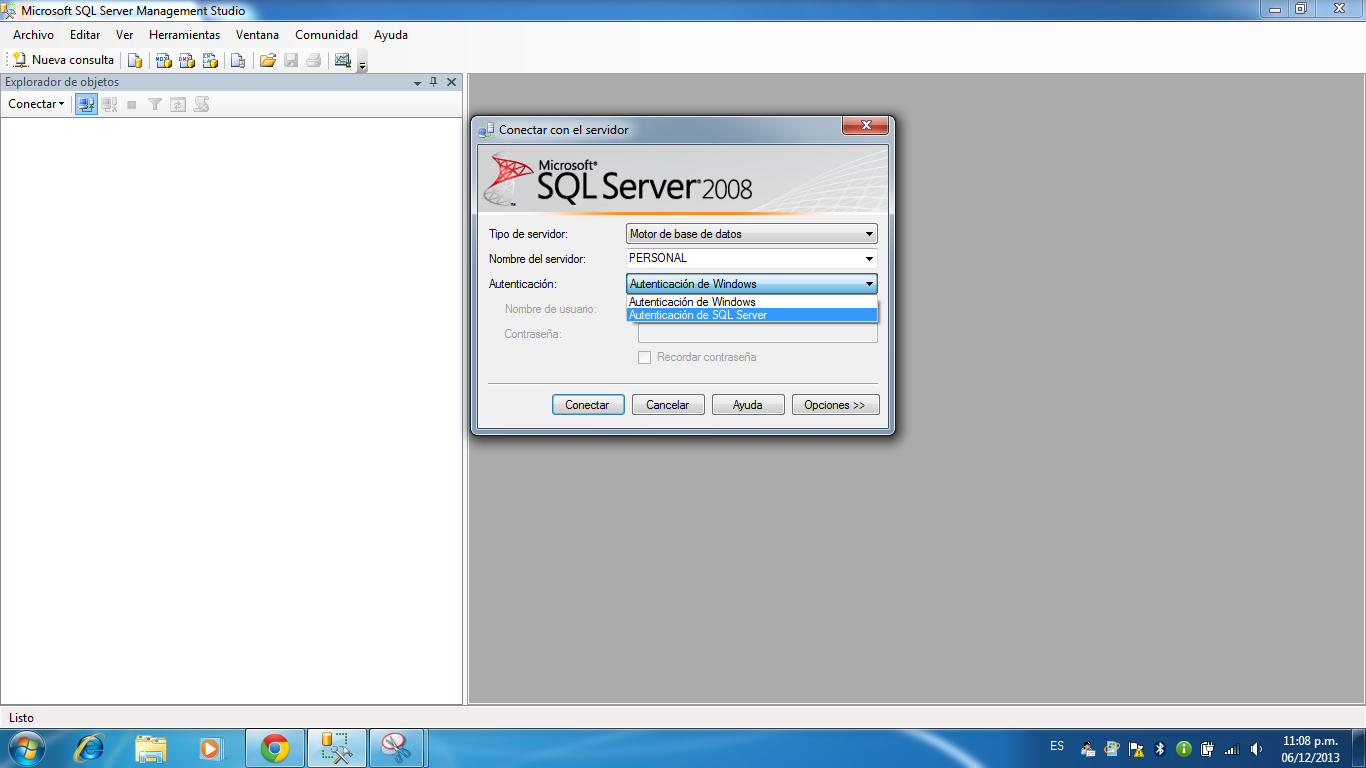Click the disconnect server icon
This screenshot has width=1366, height=768.
point(110,104)
